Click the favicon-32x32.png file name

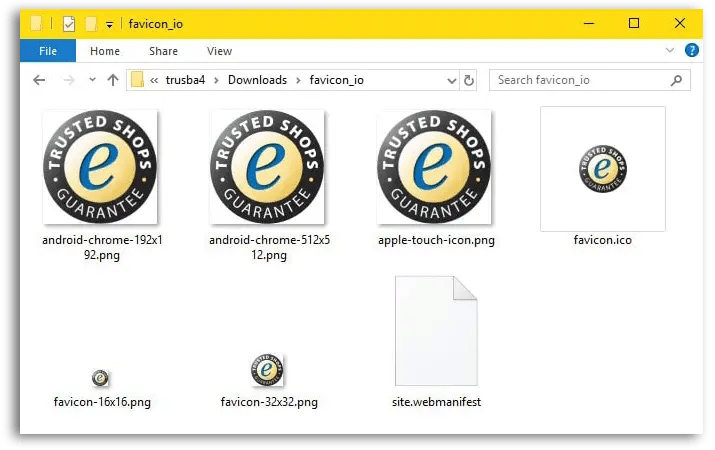(x=269, y=402)
